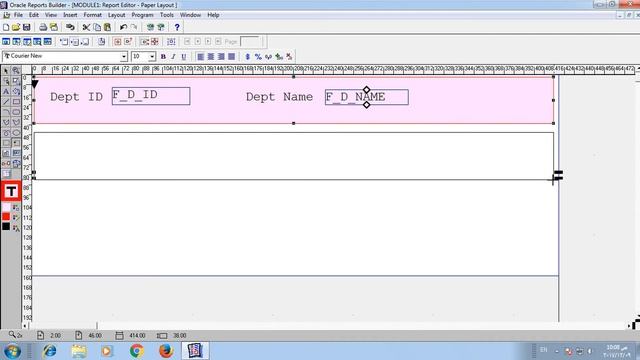Select the F_D_ID field on canvas
This screenshot has height=360, width=640.
pyautogui.click(x=151, y=96)
